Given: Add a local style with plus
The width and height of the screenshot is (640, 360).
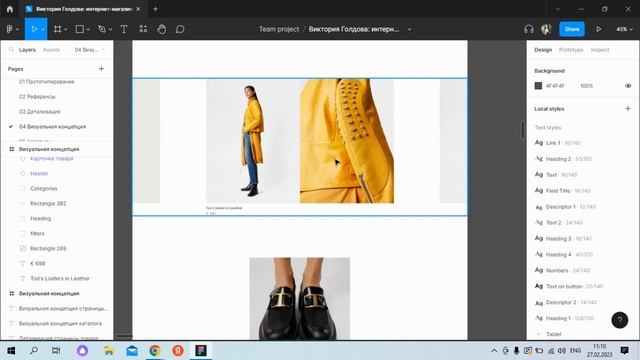Looking at the screenshot, I should point(628,109).
